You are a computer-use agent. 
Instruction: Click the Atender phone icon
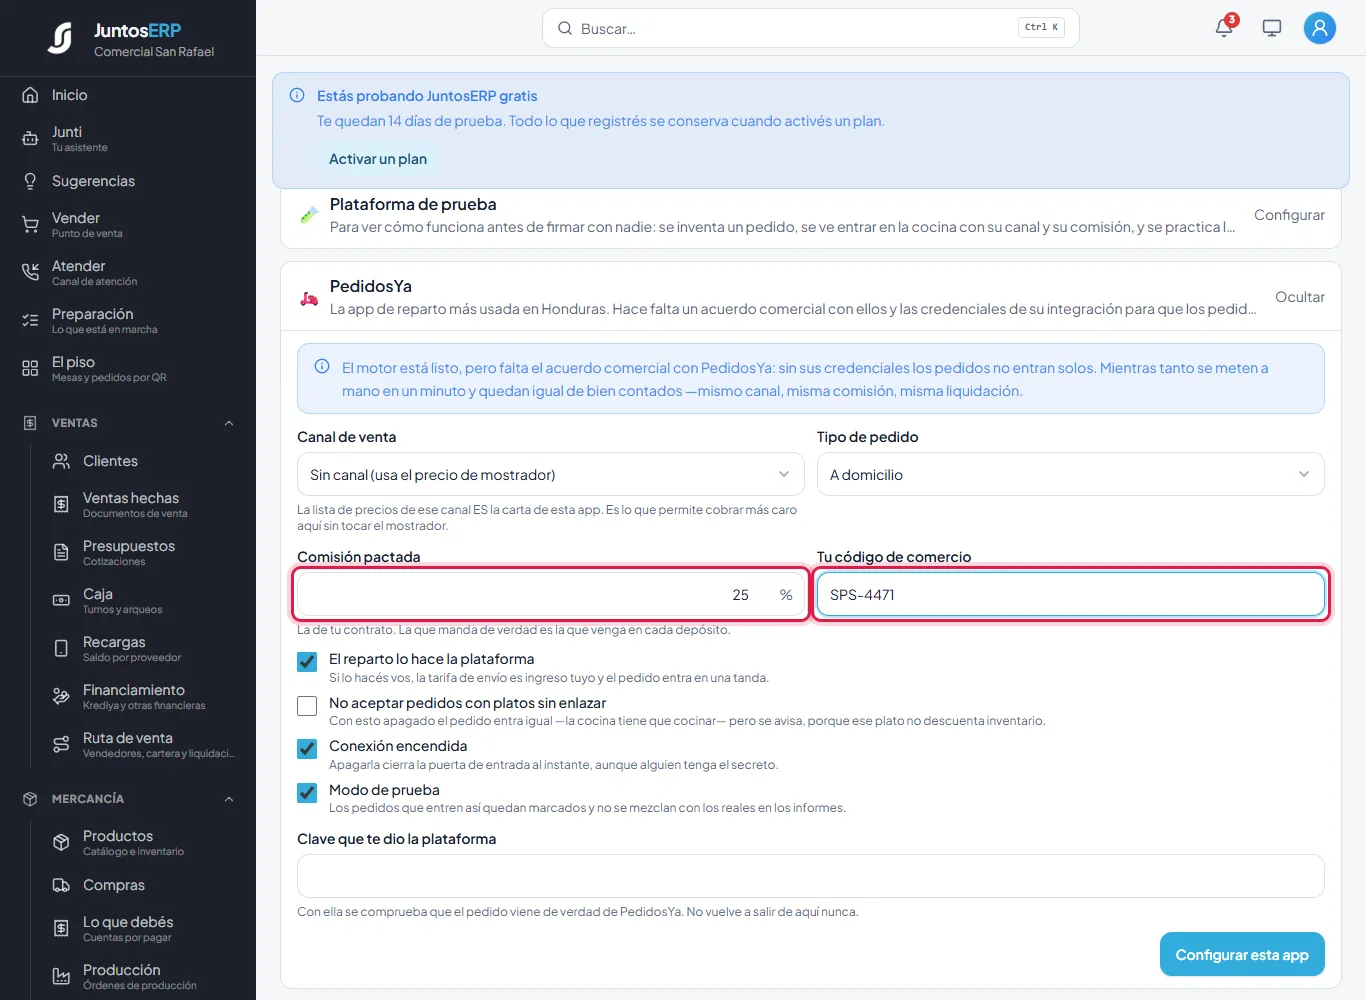click(30, 272)
